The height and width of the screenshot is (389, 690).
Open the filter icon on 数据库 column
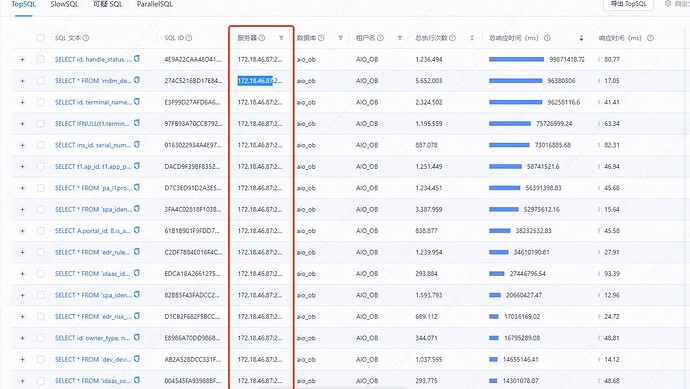[341, 38]
